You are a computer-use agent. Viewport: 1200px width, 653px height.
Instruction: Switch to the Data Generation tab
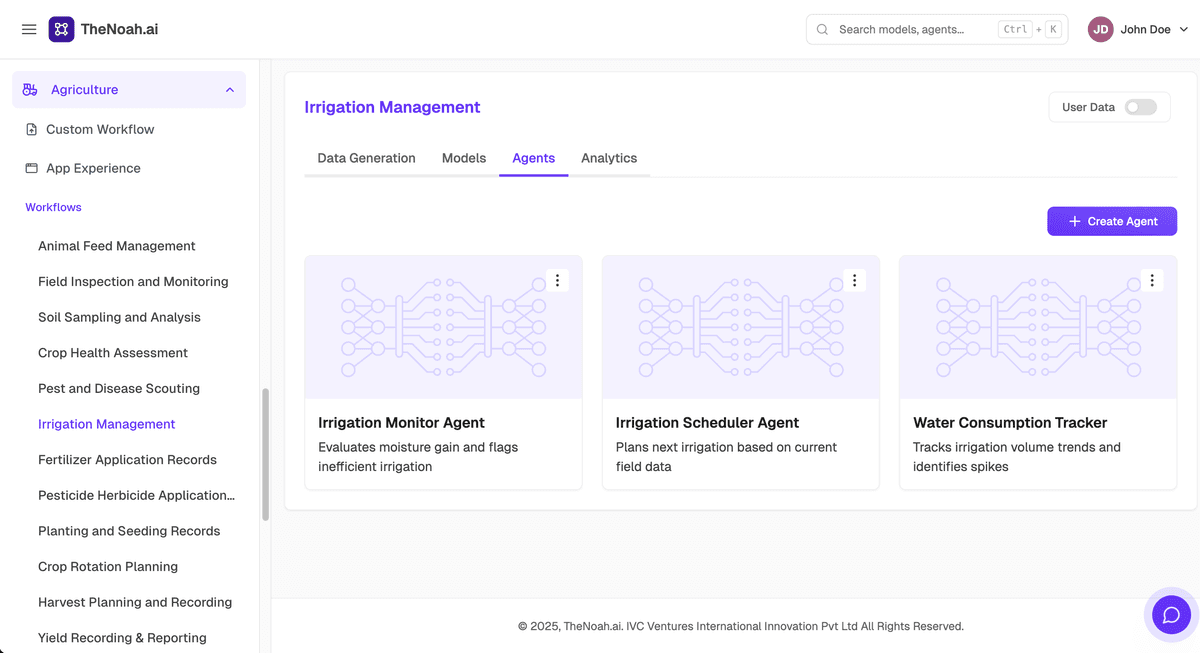pos(366,158)
